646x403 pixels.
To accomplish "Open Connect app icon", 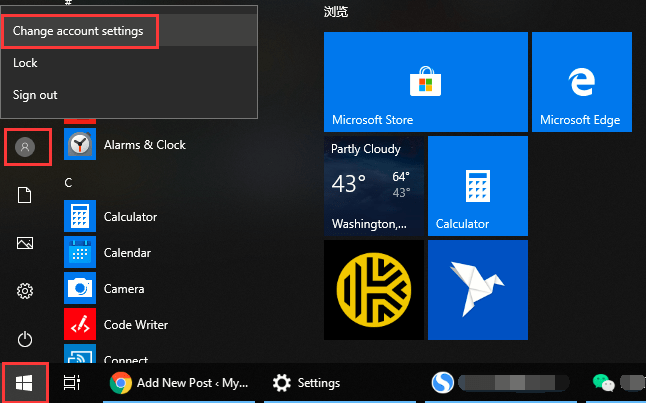I will [x=80, y=354].
